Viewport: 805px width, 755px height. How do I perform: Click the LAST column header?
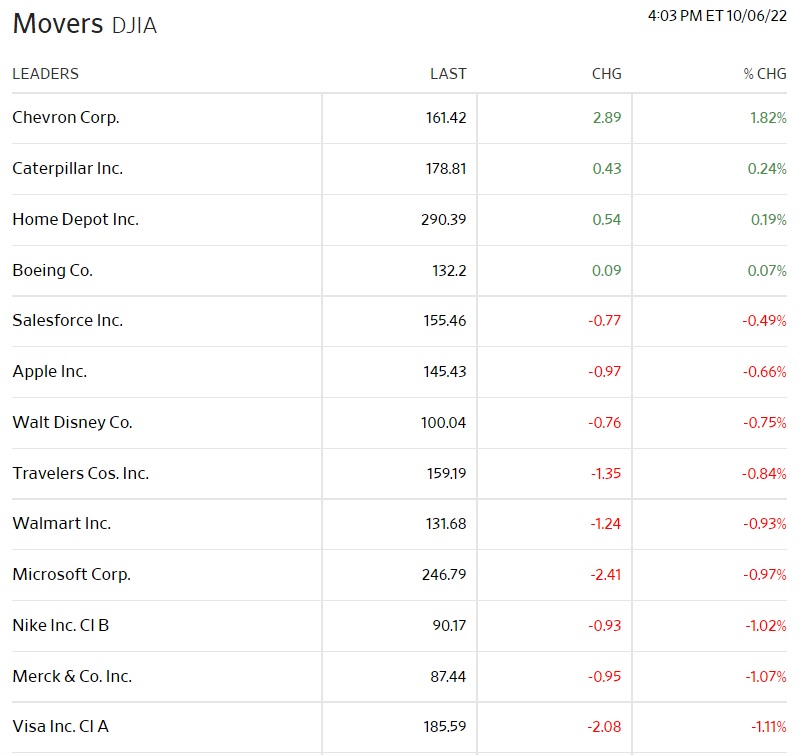pos(448,74)
